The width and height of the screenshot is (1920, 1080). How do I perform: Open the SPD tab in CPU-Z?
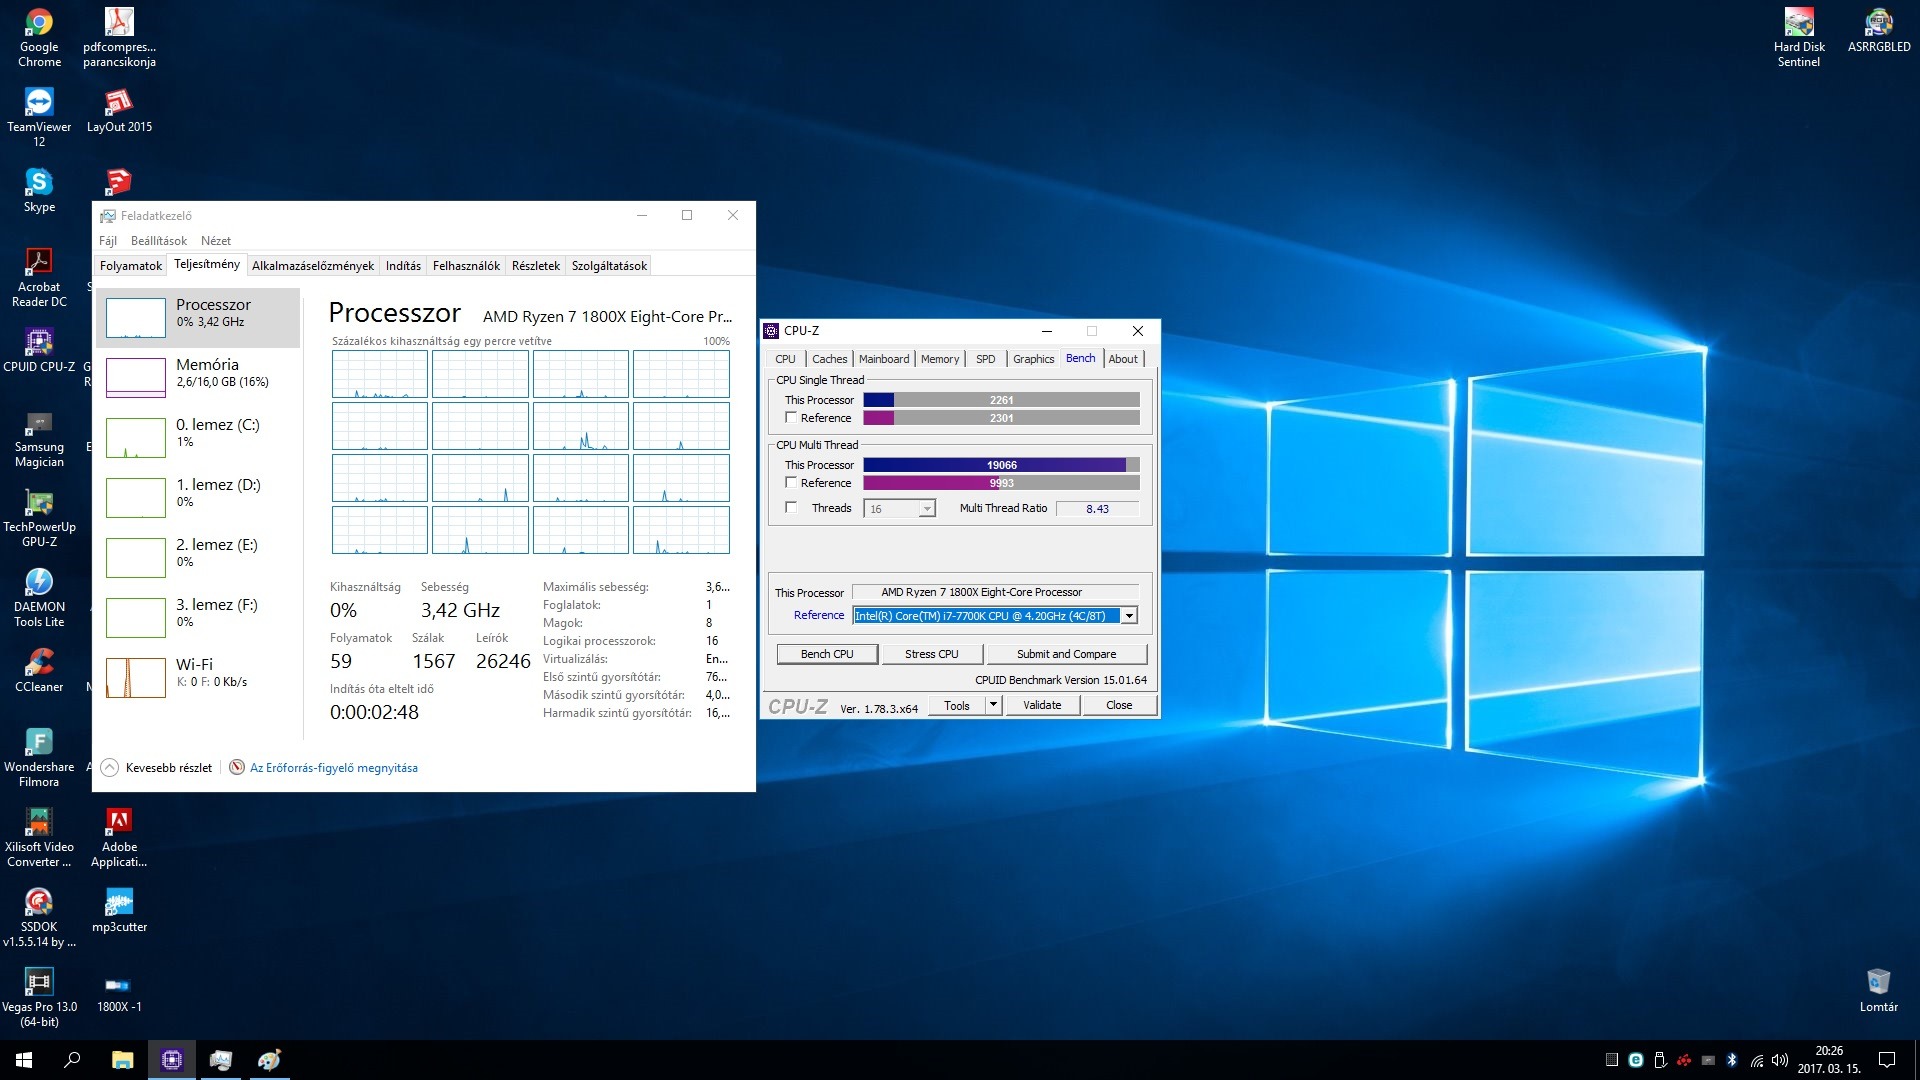pos(986,359)
